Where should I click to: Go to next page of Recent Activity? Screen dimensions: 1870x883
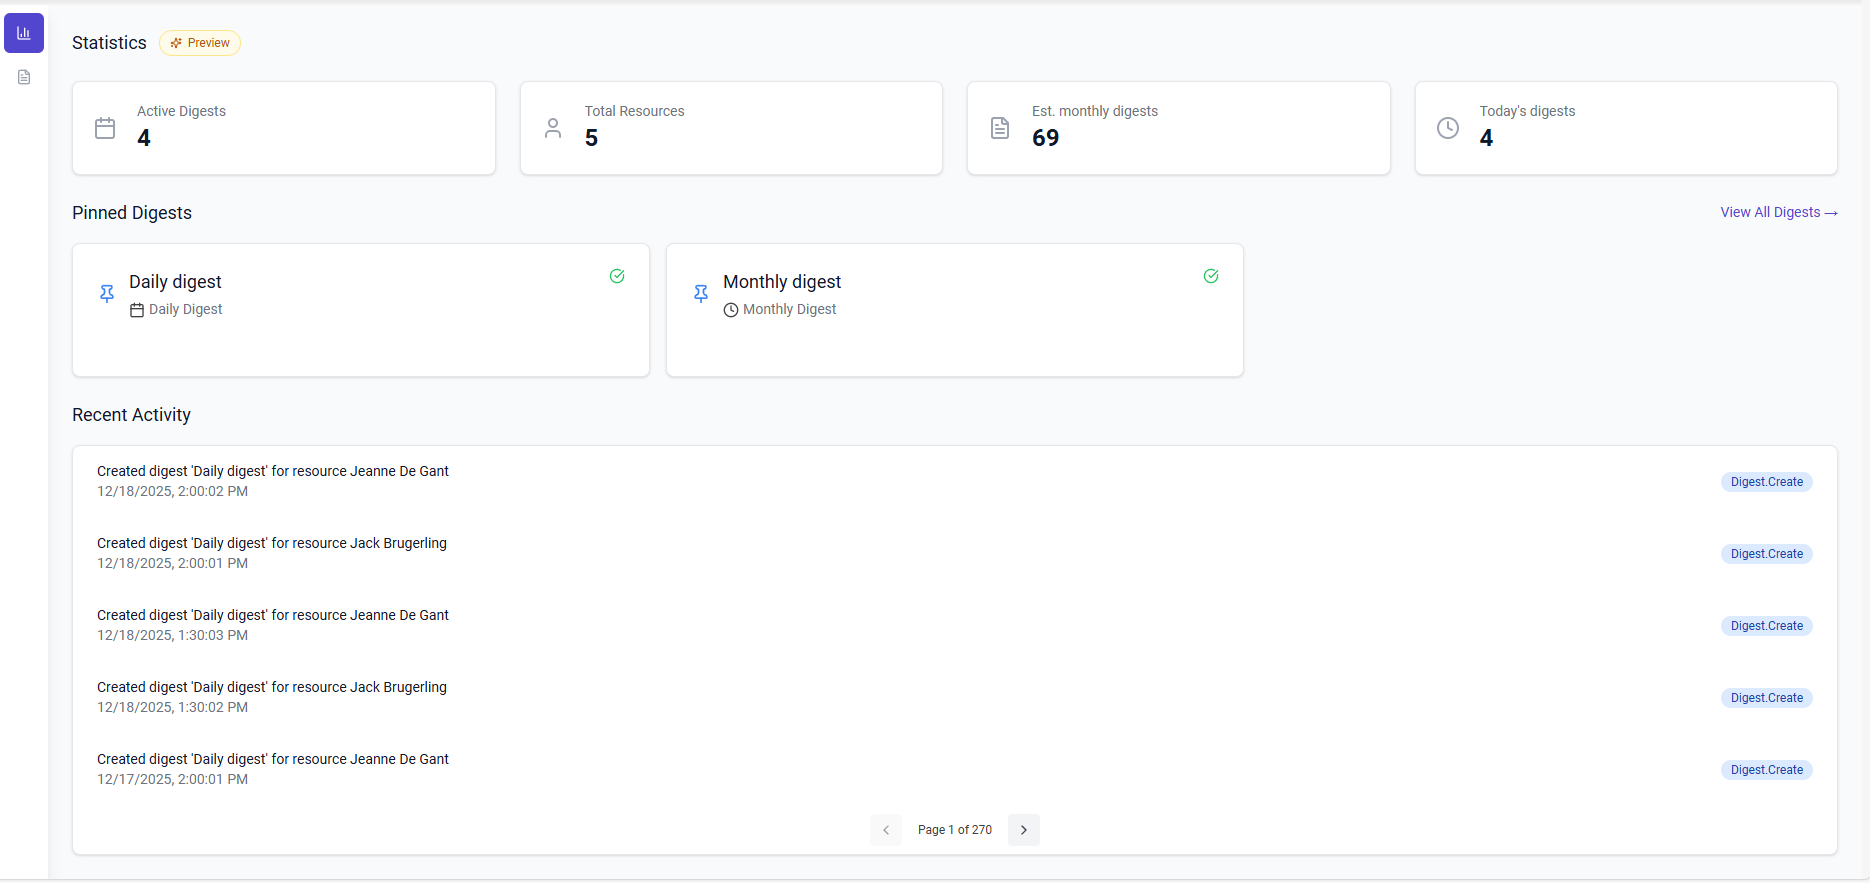pos(1023,830)
